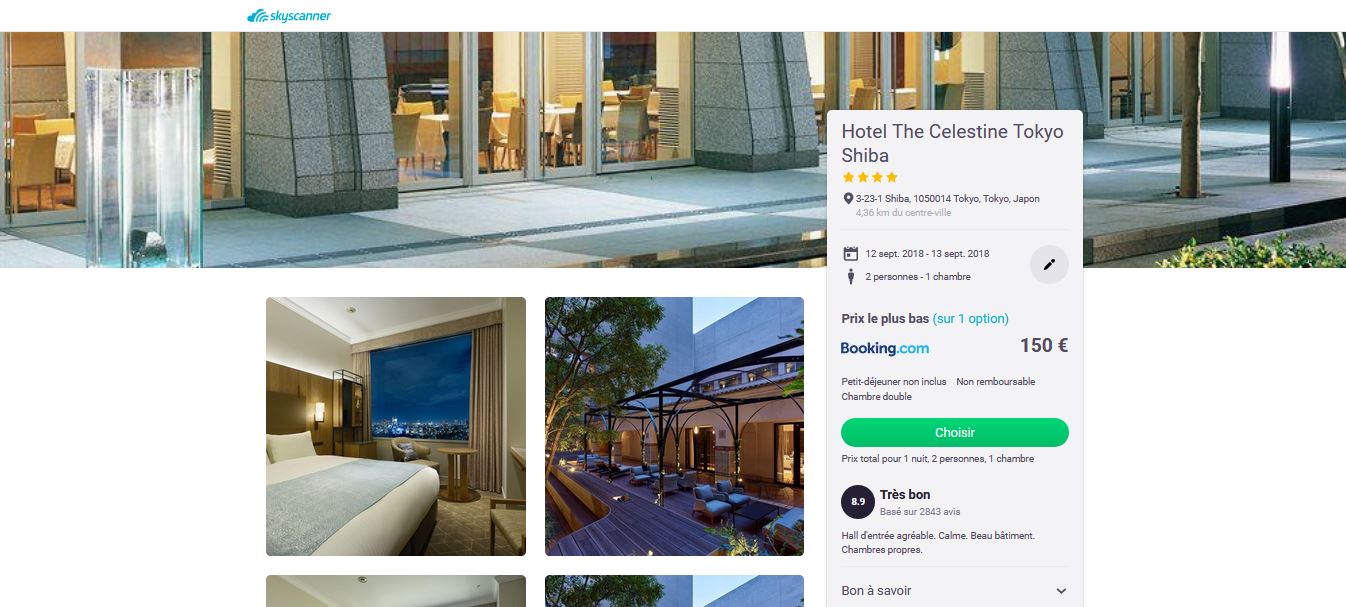Viewport: 1346px width, 607px height.
Task: Click the Basé sur 2843 avis text
Action: click(x=920, y=511)
